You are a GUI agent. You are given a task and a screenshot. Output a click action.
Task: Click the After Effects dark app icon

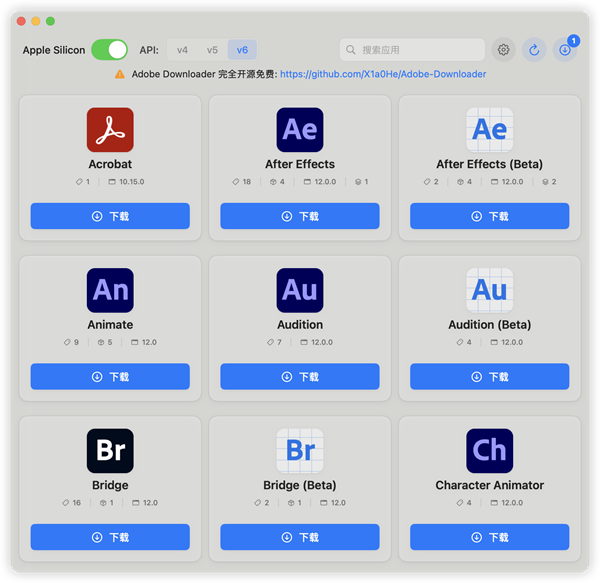[300, 130]
